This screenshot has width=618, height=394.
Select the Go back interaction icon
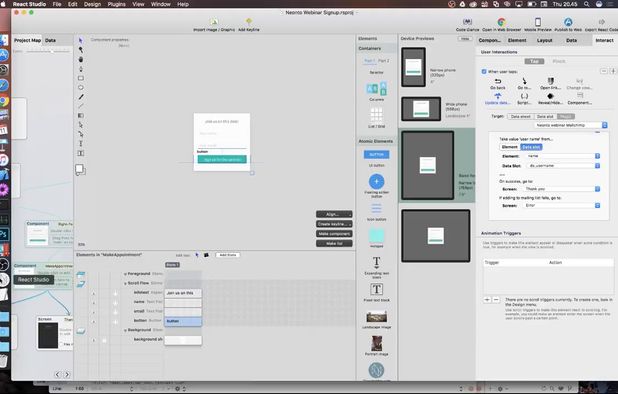(x=498, y=81)
